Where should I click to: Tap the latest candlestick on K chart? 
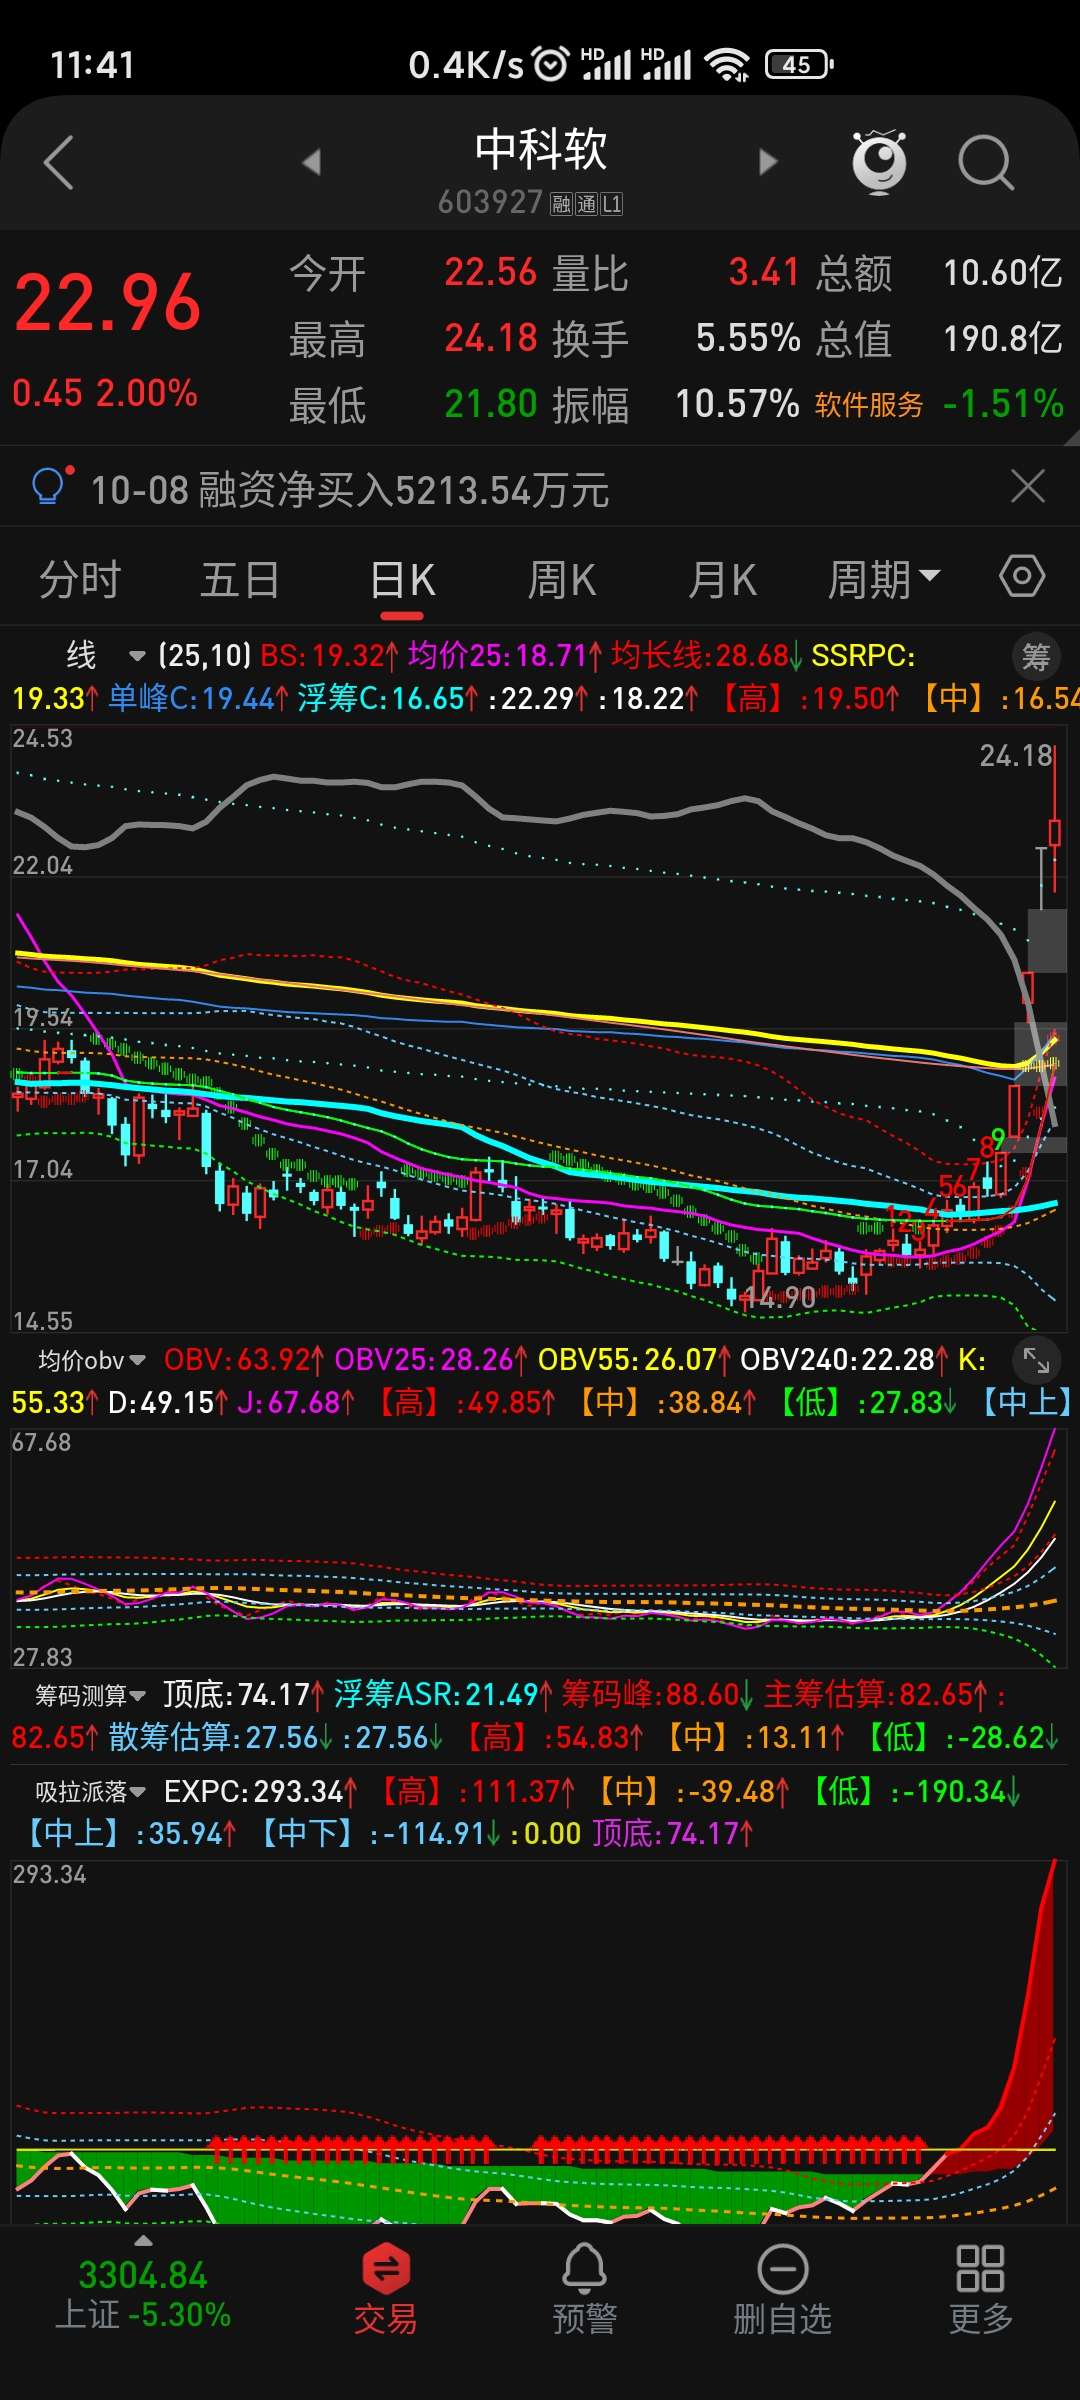click(x=1055, y=833)
